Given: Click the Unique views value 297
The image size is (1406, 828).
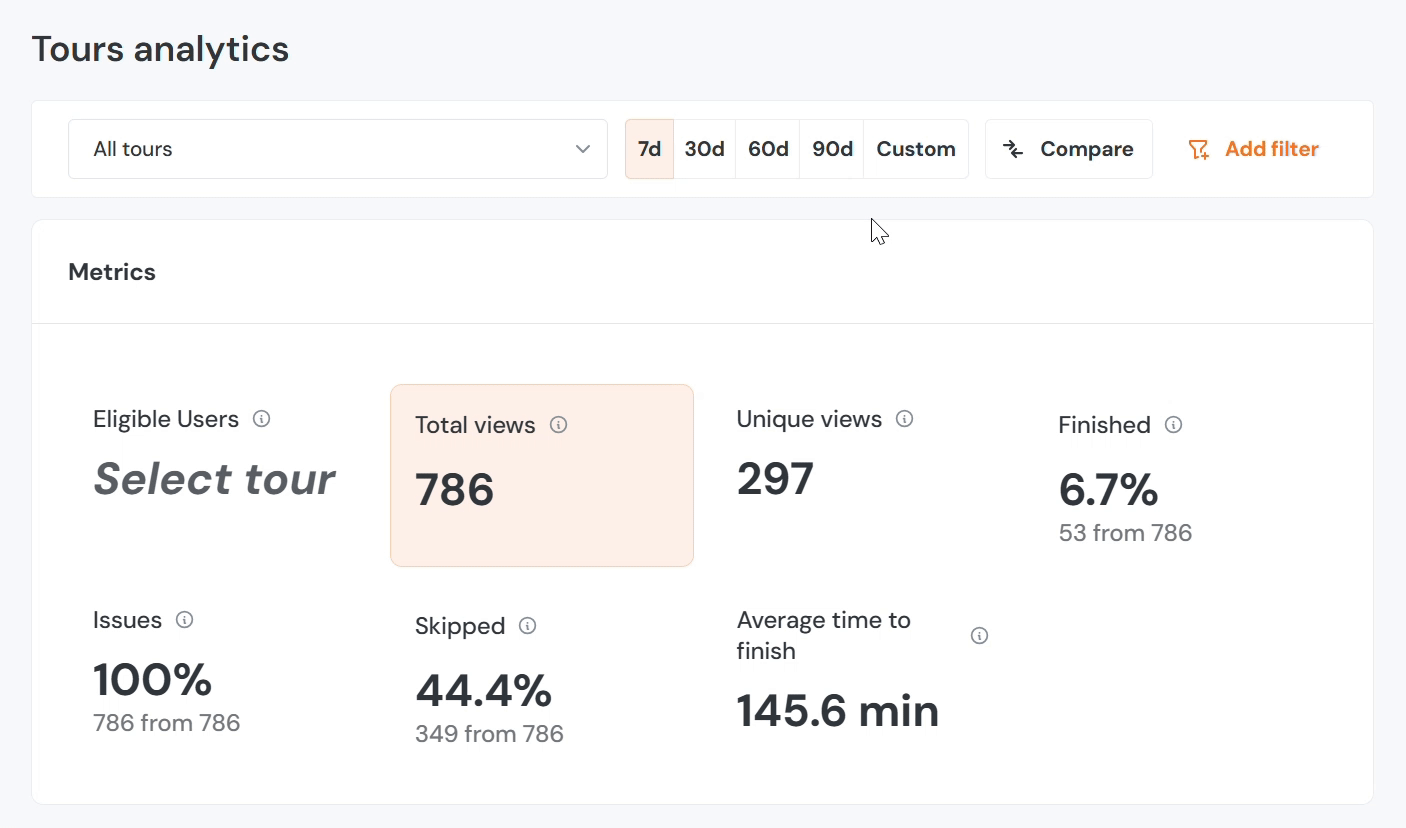Looking at the screenshot, I should [775, 479].
